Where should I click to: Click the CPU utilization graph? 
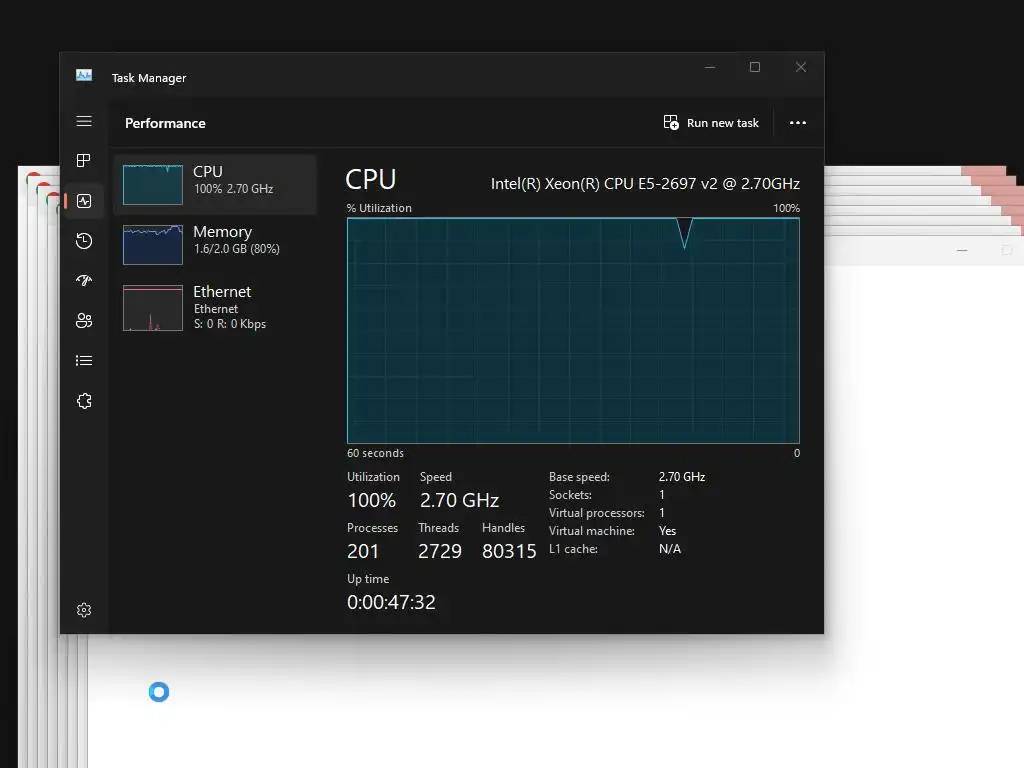[573, 330]
